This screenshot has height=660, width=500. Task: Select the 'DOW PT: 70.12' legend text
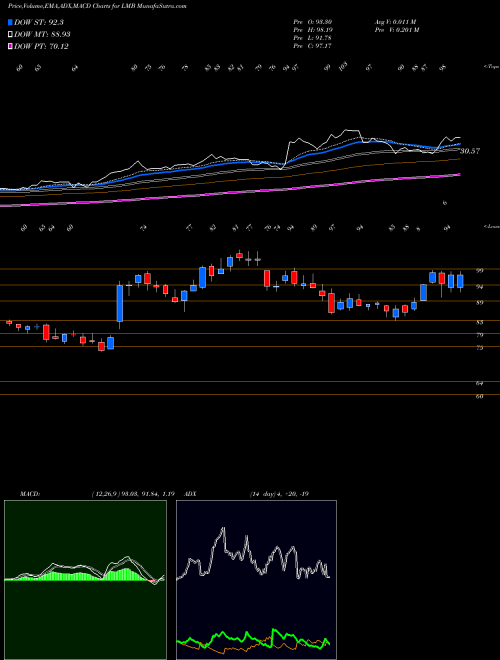pos(41,46)
